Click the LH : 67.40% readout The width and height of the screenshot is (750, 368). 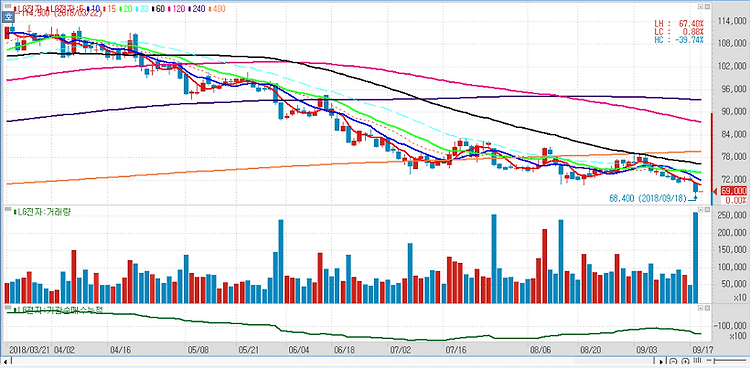(679, 23)
